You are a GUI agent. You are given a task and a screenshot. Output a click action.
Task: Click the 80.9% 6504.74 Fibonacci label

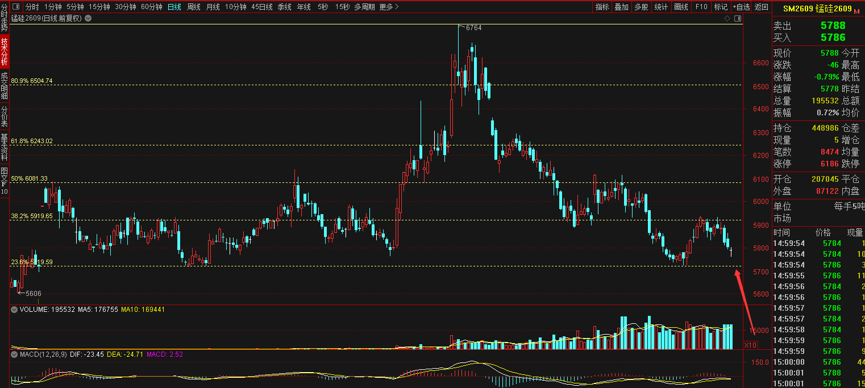pyautogui.click(x=31, y=81)
